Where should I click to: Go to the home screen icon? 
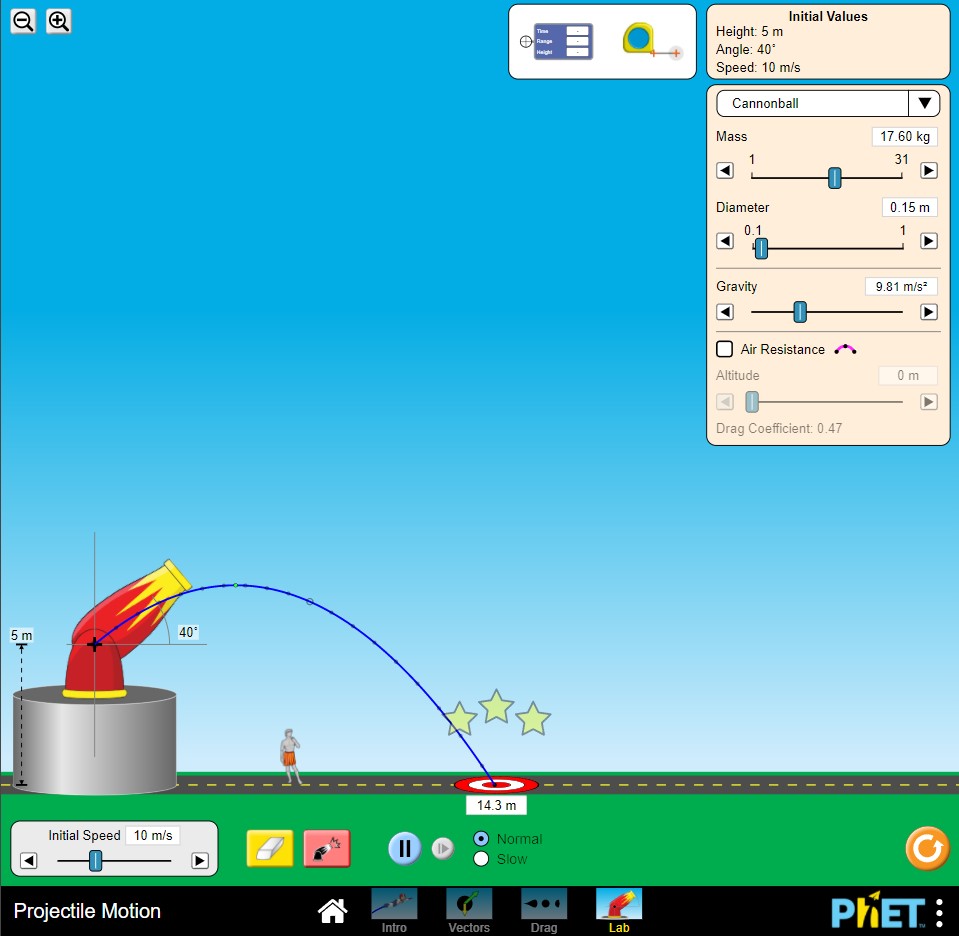click(x=332, y=911)
